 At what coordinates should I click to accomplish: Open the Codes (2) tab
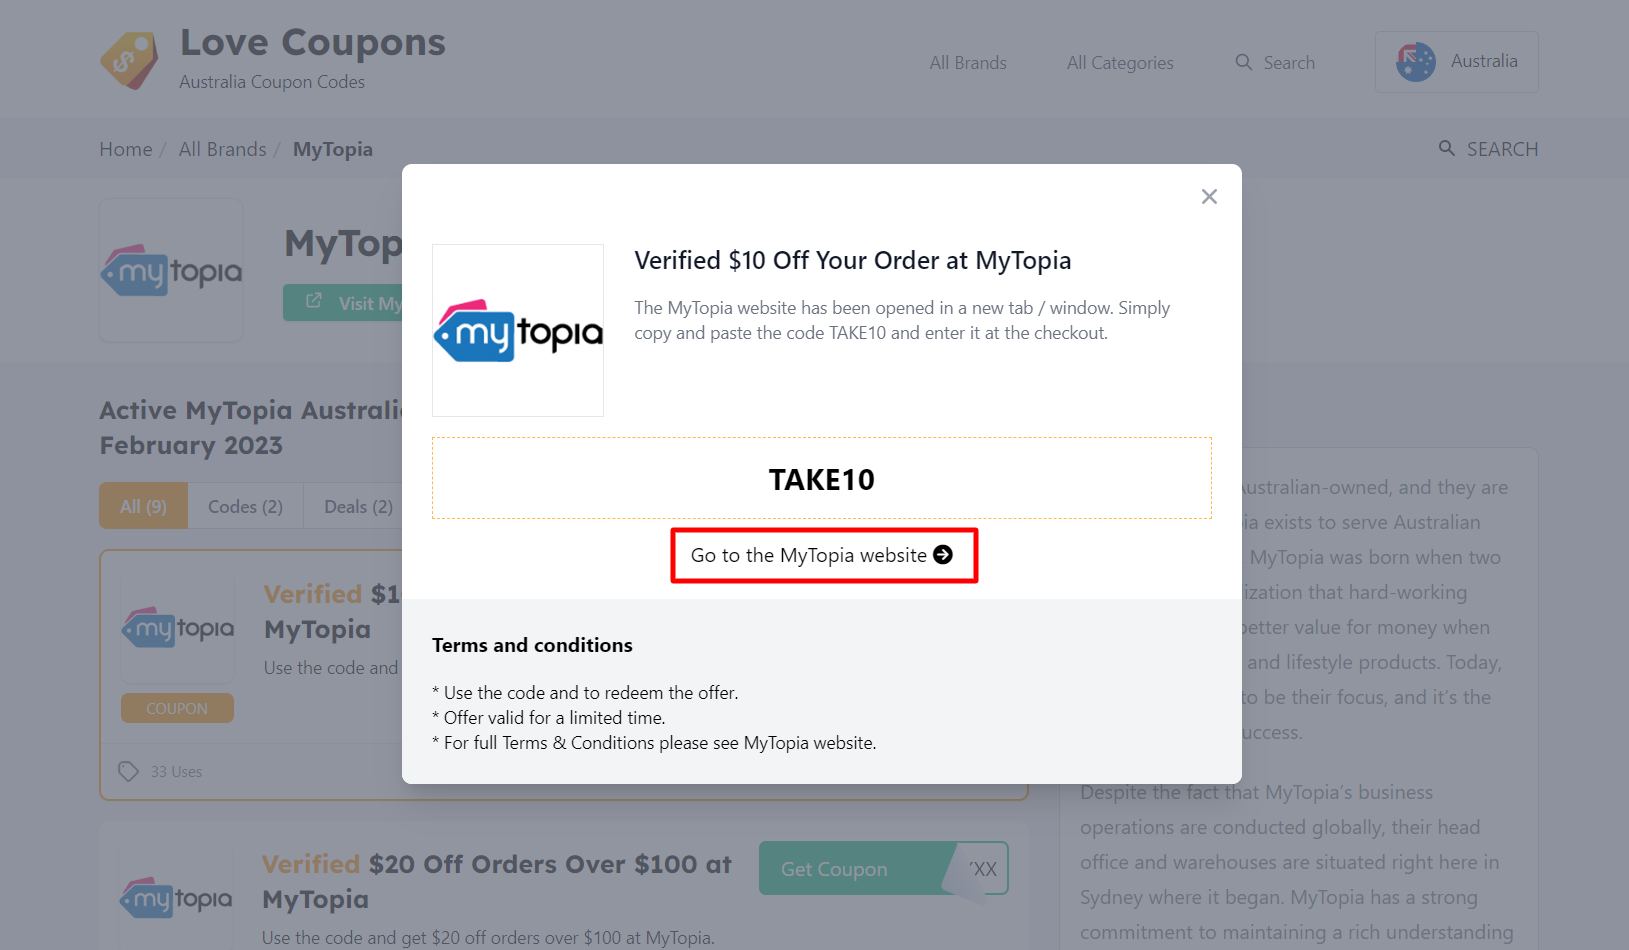pyautogui.click(x=244, y=506)
